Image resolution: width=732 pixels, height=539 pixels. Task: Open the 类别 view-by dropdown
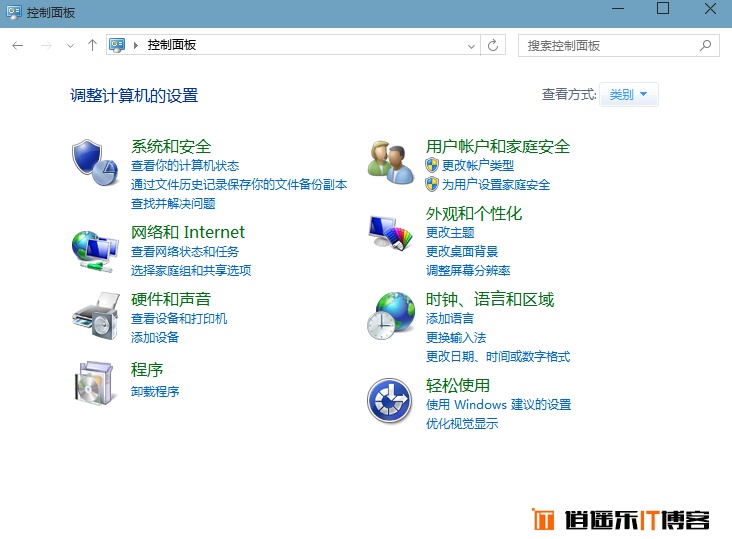628,95
